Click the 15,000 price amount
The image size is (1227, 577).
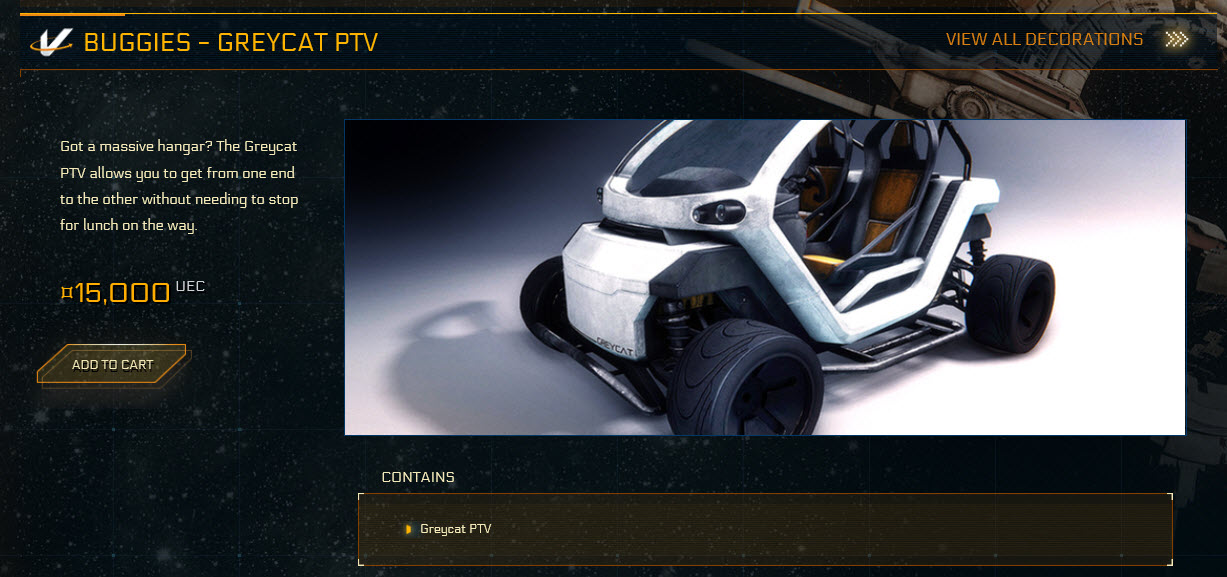[x=122, y=293]
